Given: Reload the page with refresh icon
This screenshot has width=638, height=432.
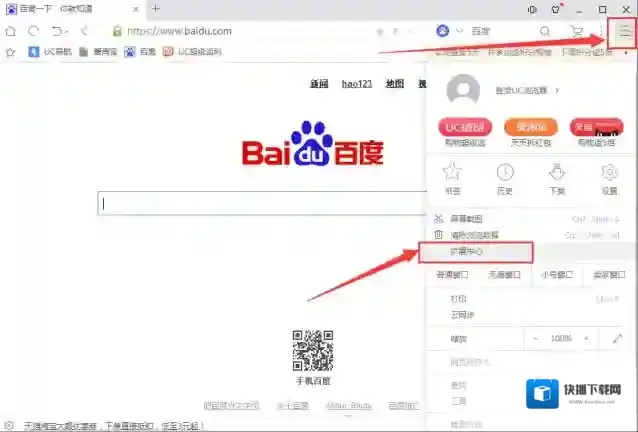Looking at the screenshot, I should (34, 31).
